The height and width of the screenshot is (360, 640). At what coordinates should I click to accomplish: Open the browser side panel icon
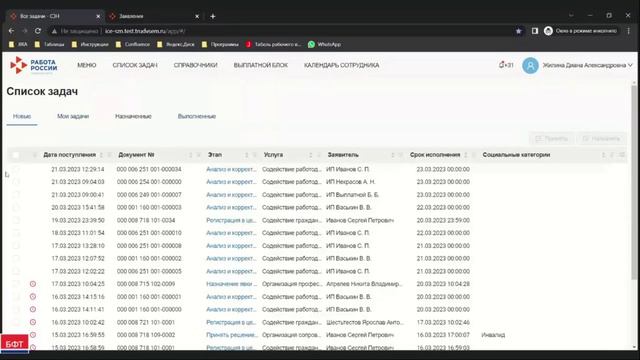(x=535, y=31)
